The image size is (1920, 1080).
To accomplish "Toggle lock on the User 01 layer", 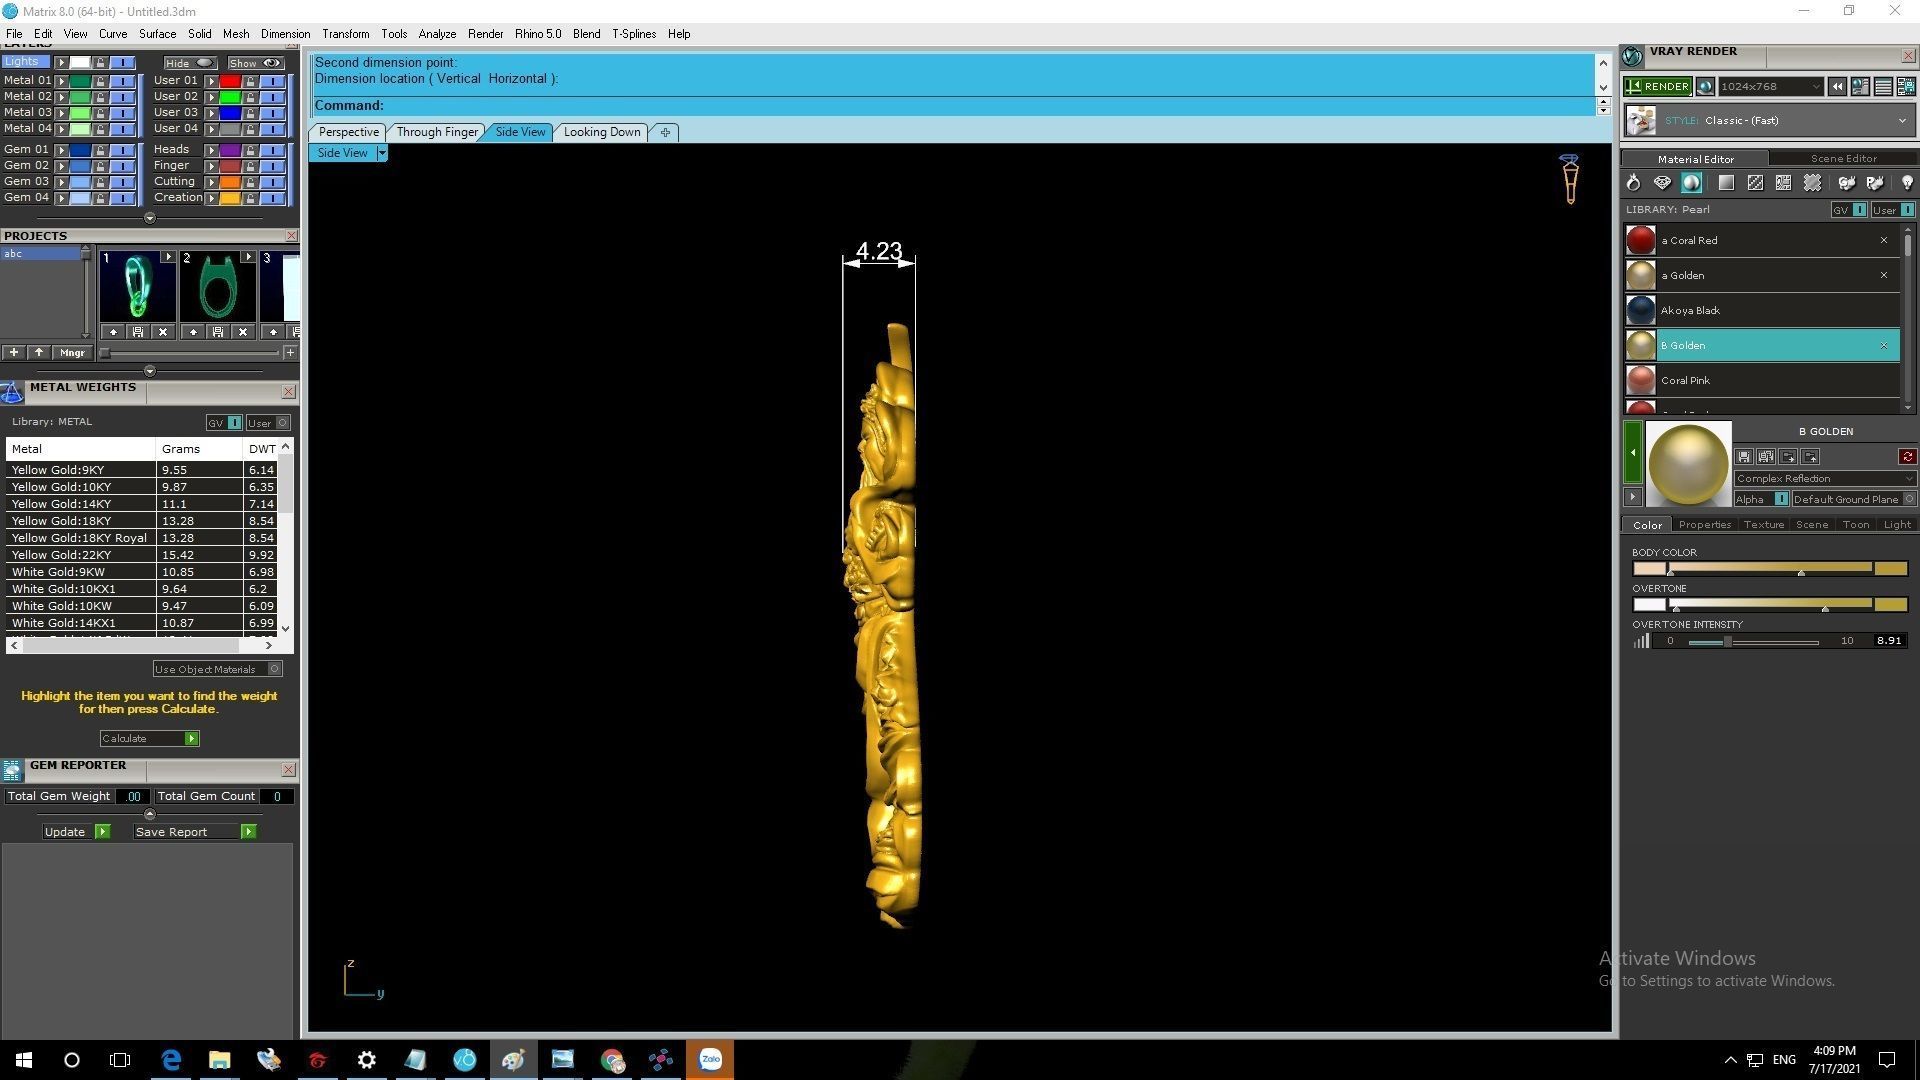I will pyautogui.click(x=250, y=81).
